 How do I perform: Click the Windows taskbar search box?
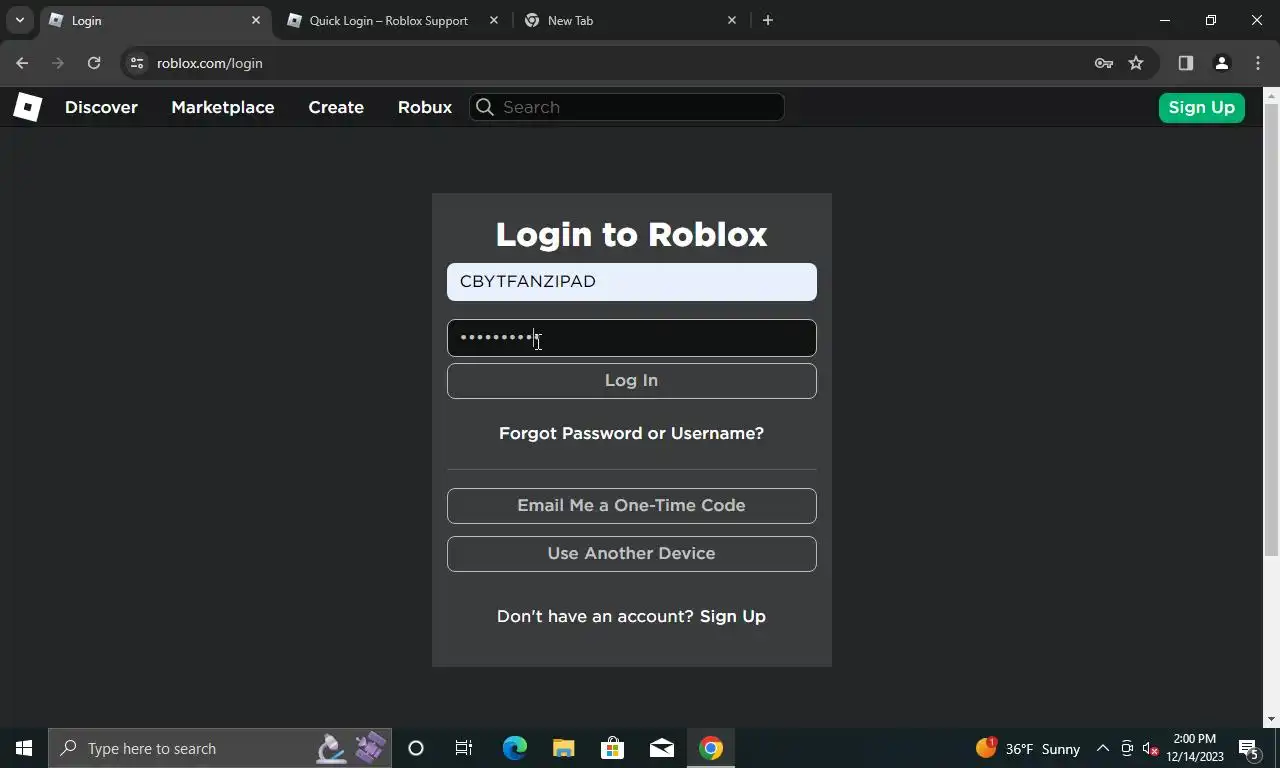(220, 748)
